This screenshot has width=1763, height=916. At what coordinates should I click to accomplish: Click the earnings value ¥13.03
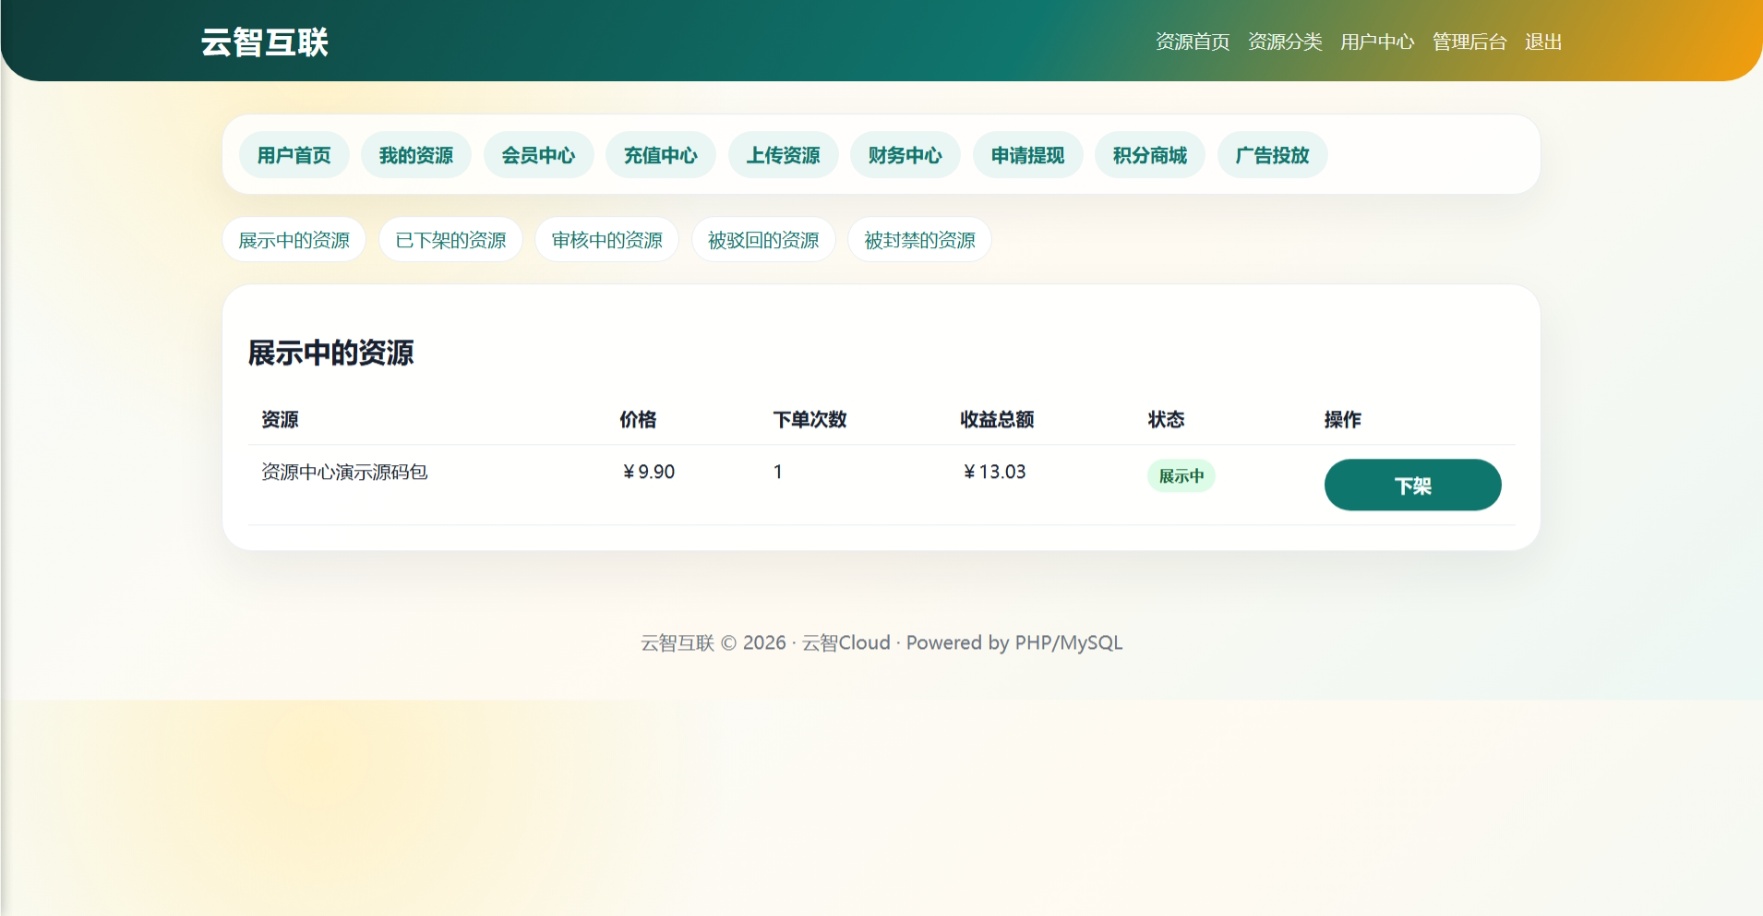click(994, 472)
